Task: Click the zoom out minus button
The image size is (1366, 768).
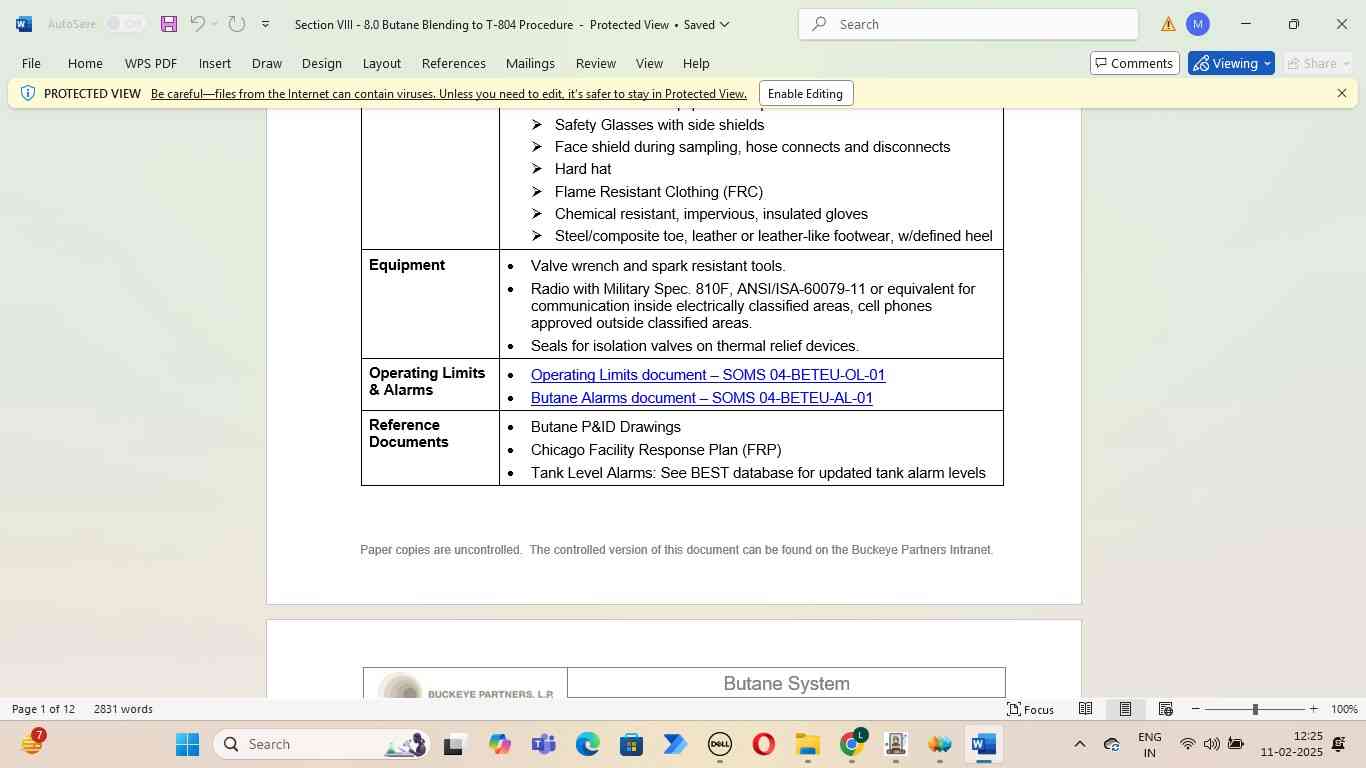Action: pos(1195,709)
